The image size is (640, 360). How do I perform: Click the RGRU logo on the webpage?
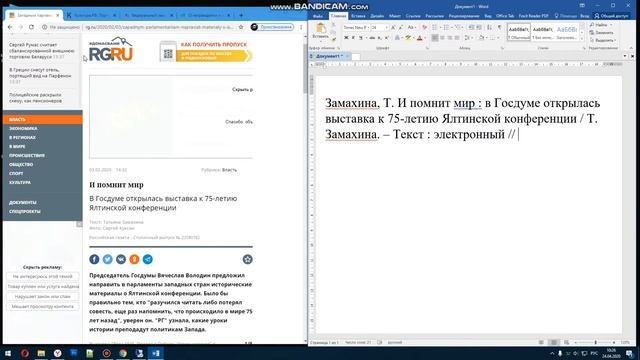[x=111, y=49]
